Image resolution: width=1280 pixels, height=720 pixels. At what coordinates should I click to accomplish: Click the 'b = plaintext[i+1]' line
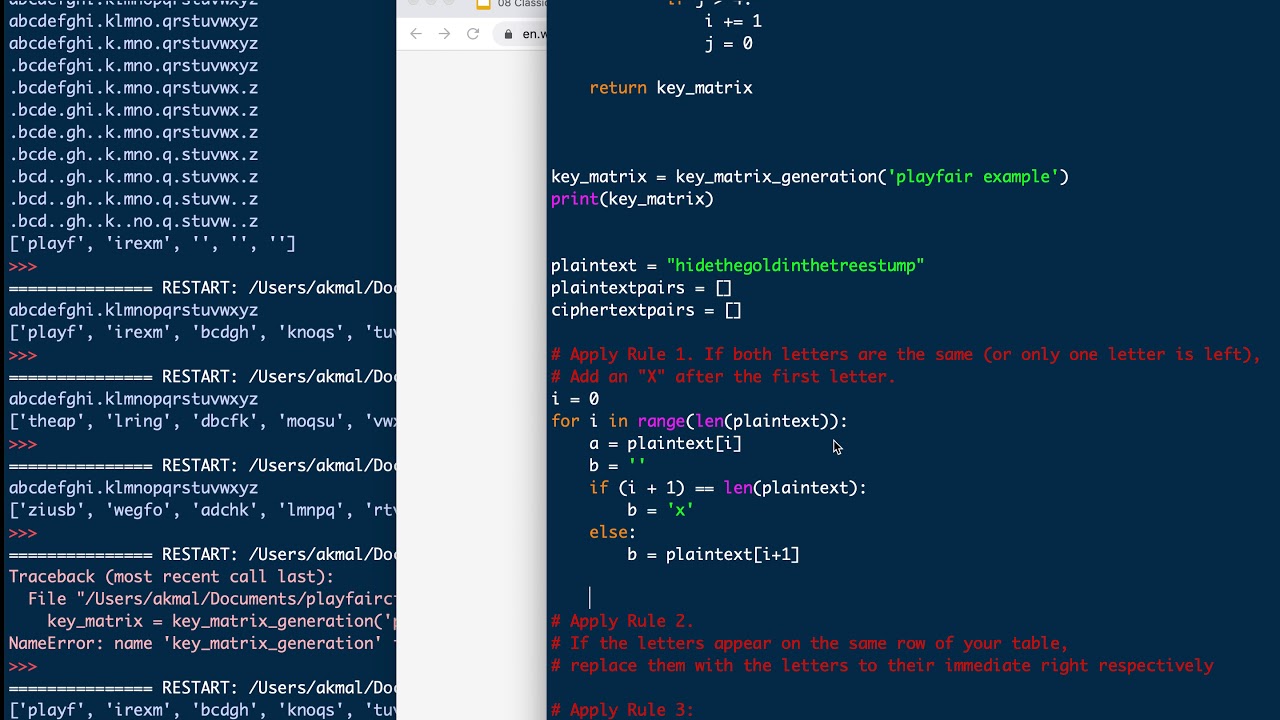(713, 554)
